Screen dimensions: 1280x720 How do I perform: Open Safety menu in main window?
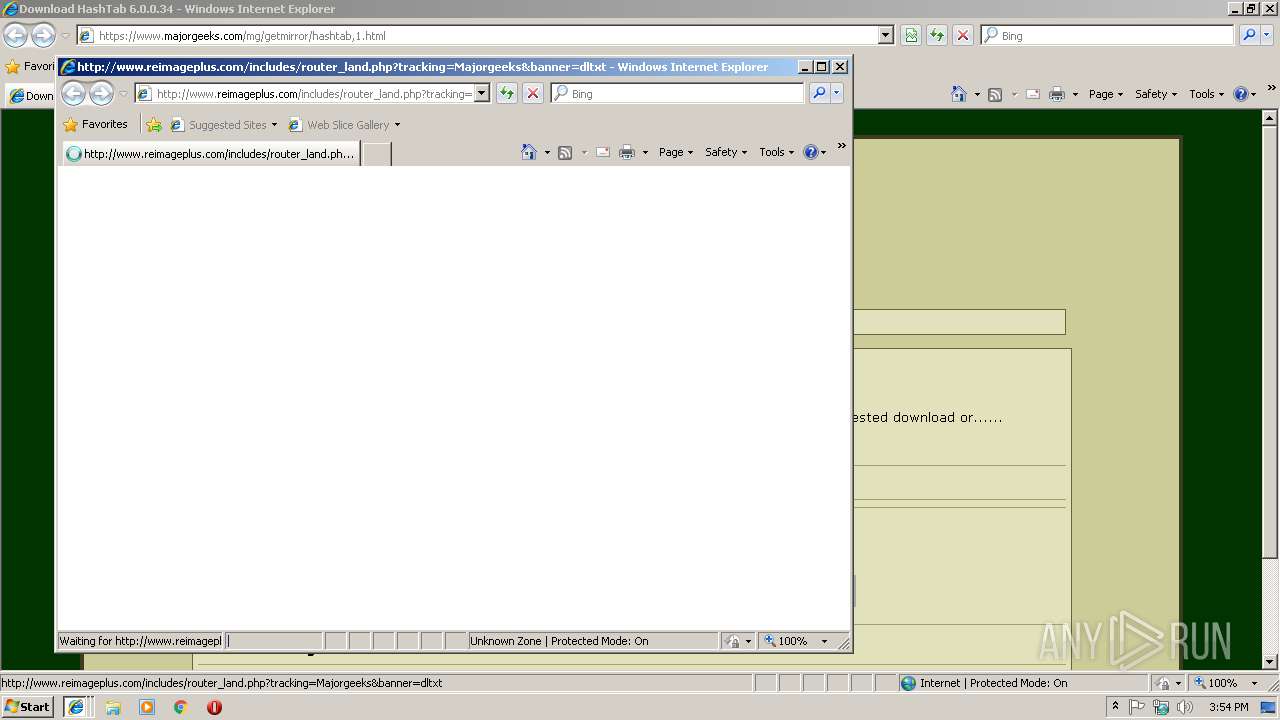tap(1156, 94)
